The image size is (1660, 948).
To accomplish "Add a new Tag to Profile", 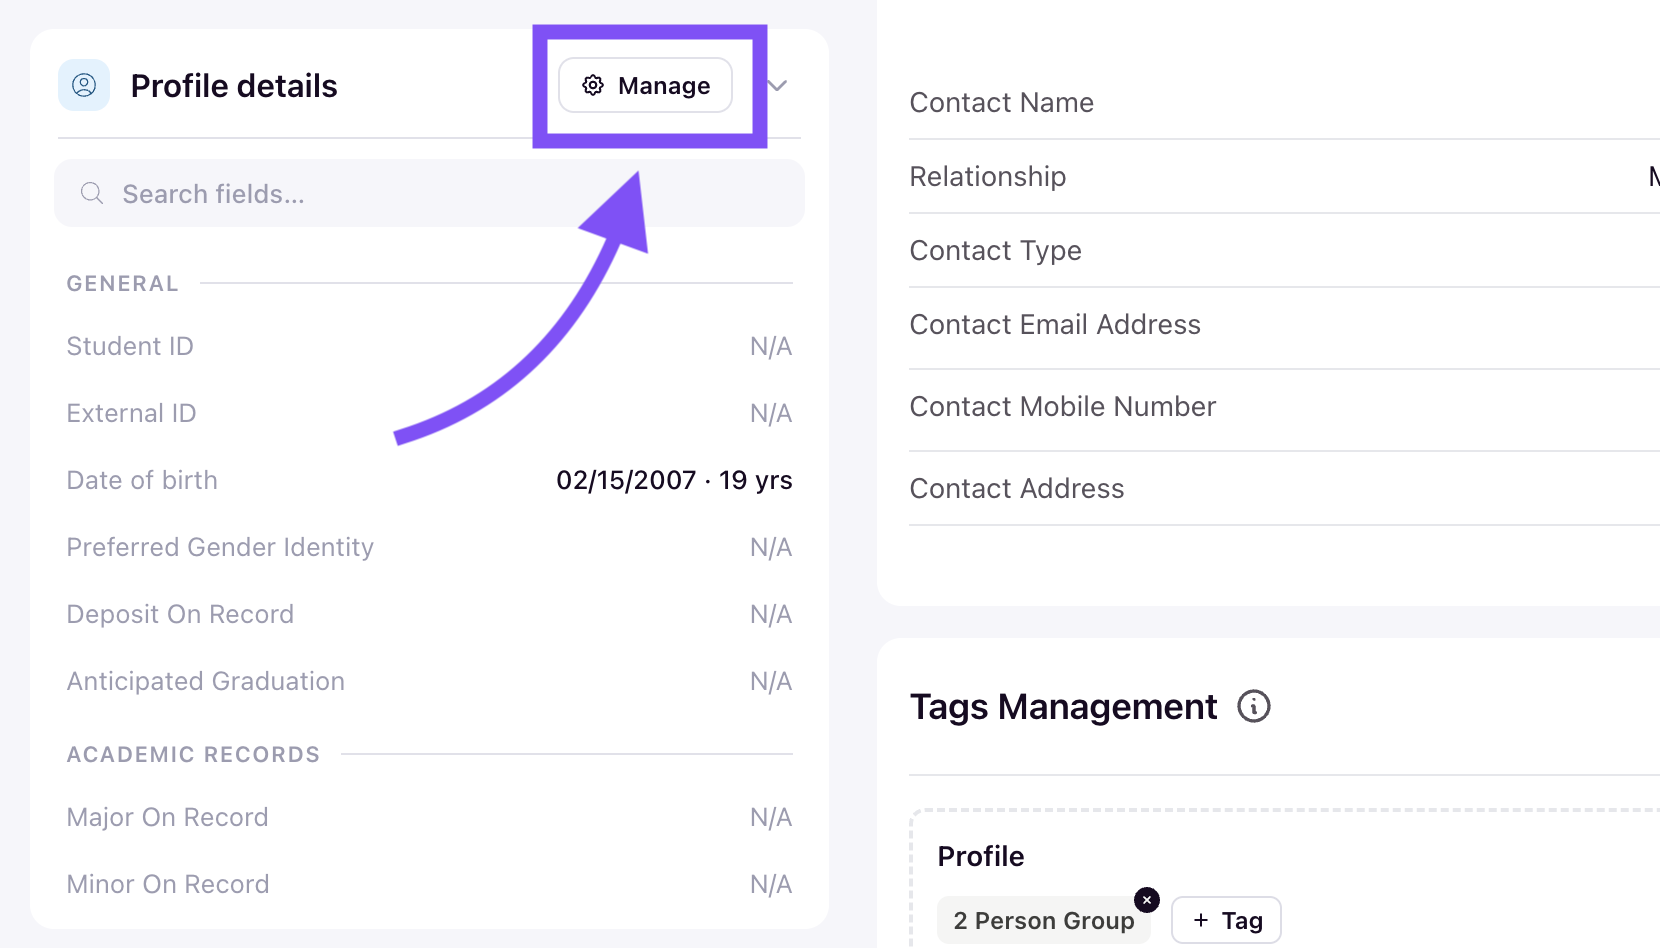I will point(1226,920).
